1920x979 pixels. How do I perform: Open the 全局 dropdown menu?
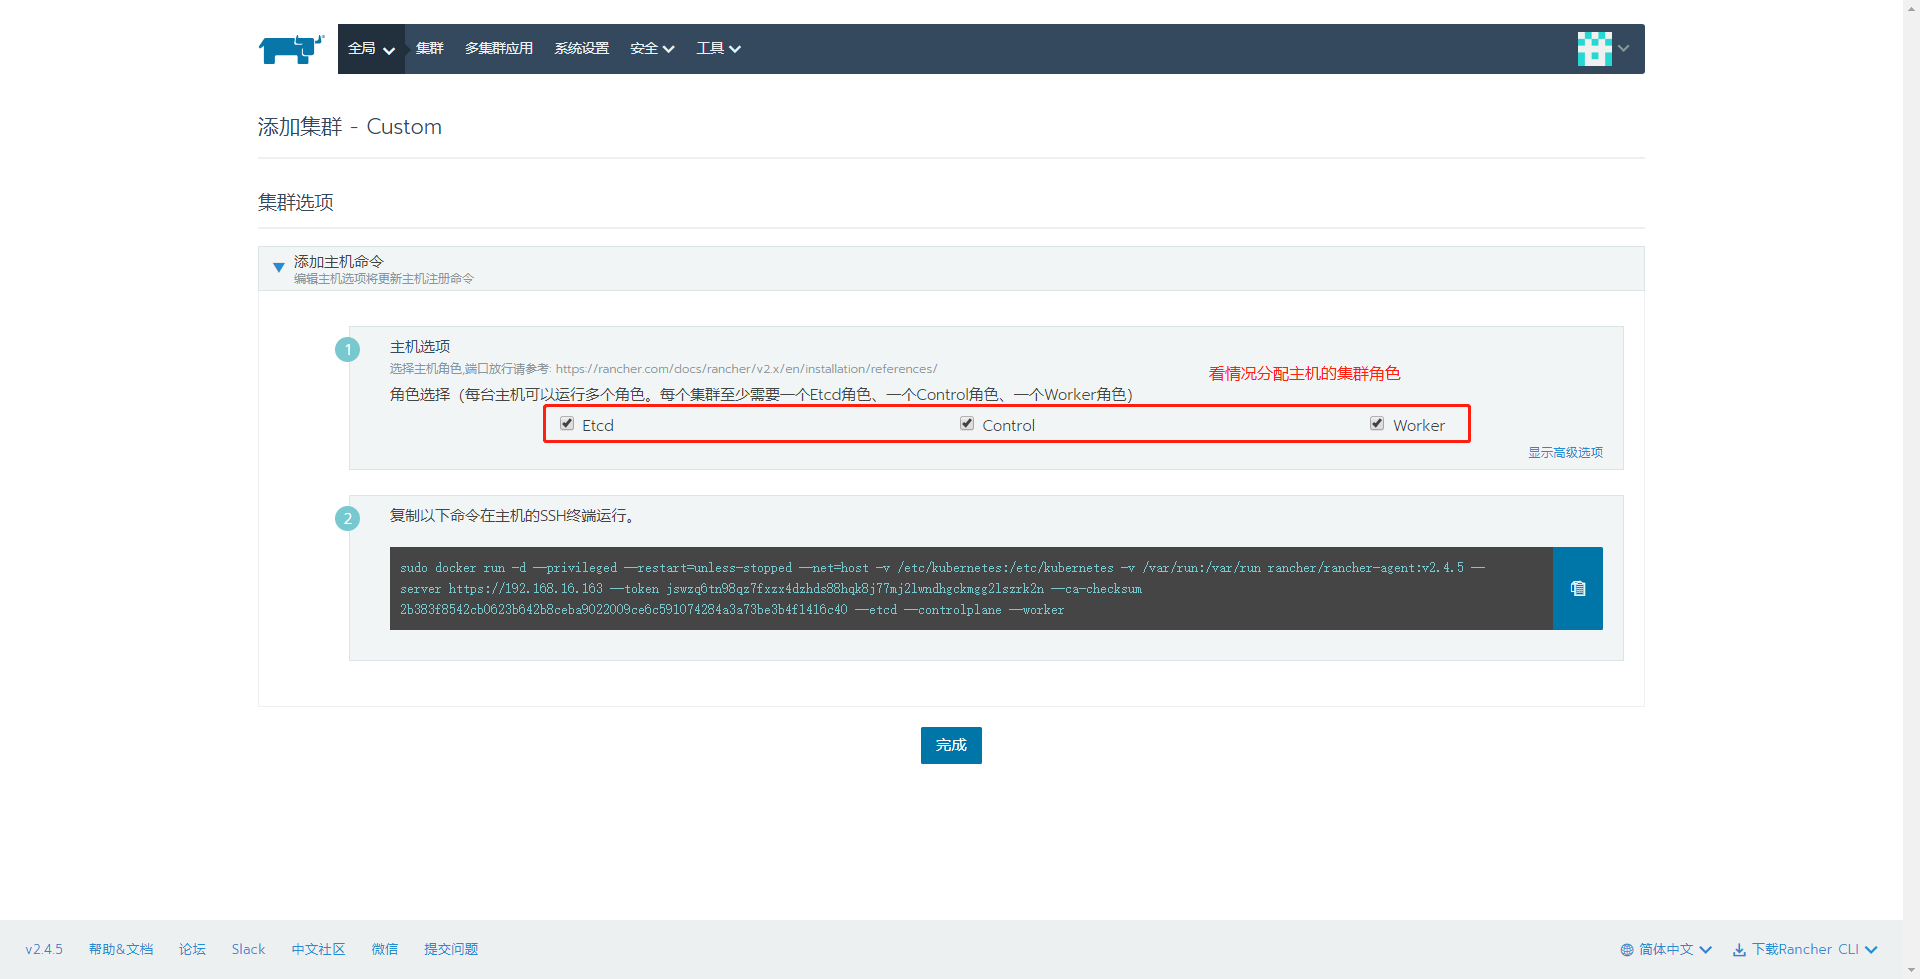point(371,49)
